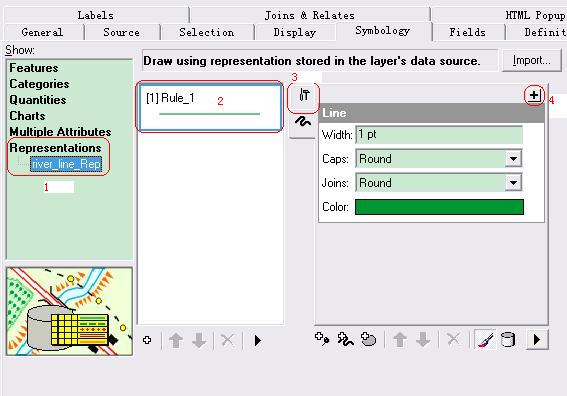Click the paintbrush display mode icon
Viewport: 567px width, 396px height.
click(485, 340)
